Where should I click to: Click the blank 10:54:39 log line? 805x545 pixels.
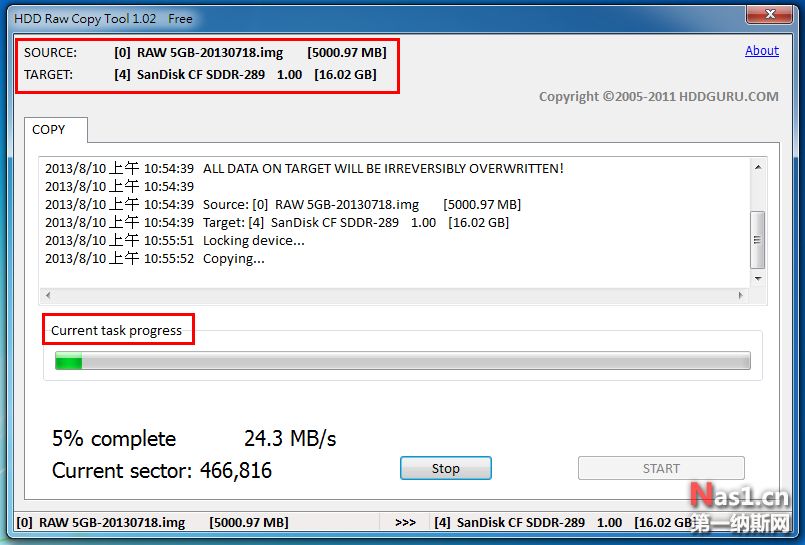tap(120, 186)
